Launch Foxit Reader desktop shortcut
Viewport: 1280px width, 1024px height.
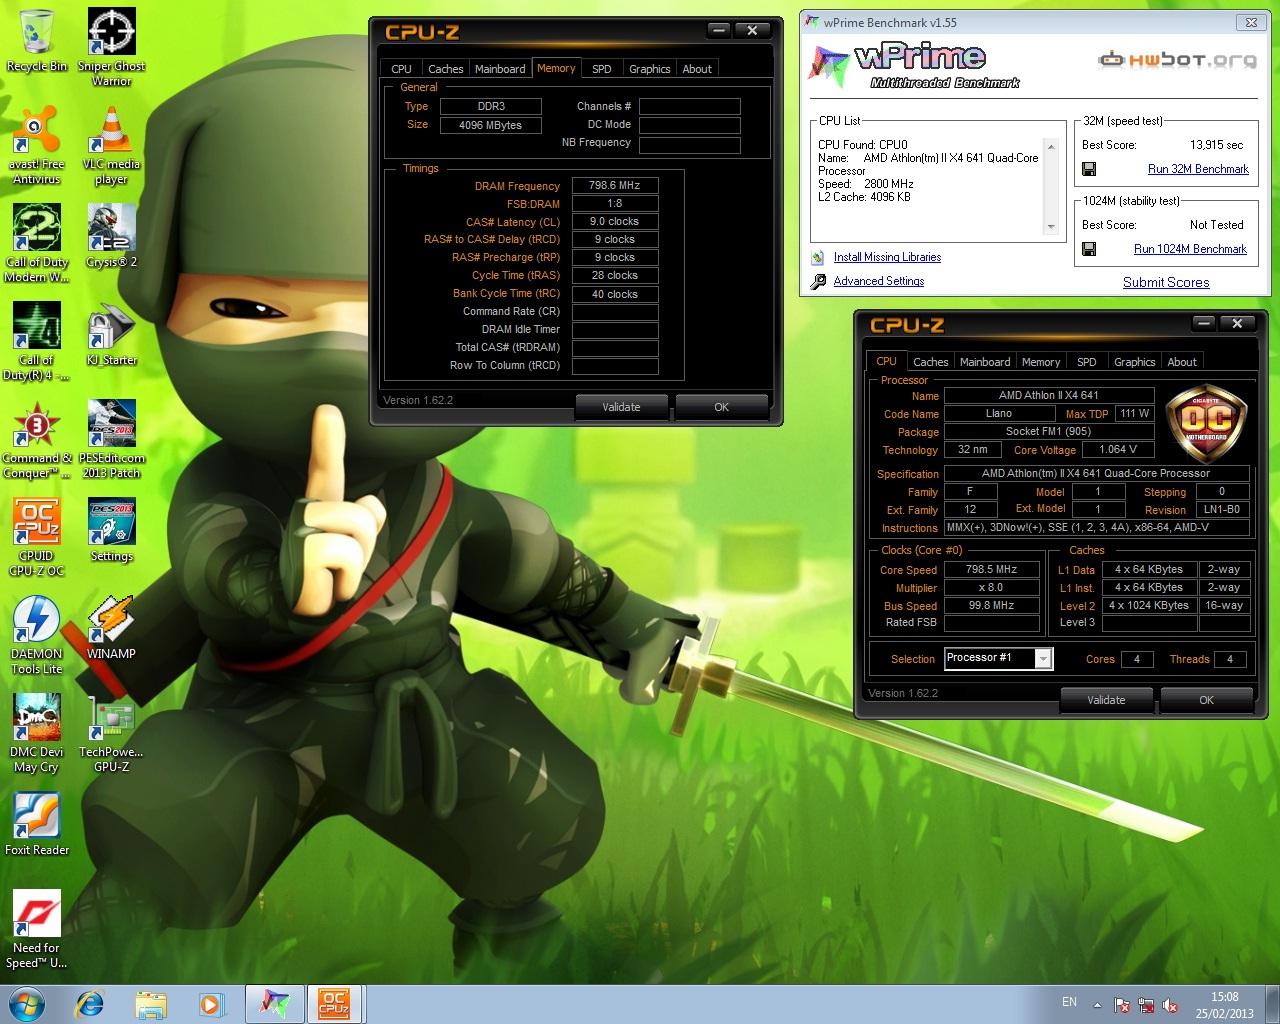click(37, 824)
